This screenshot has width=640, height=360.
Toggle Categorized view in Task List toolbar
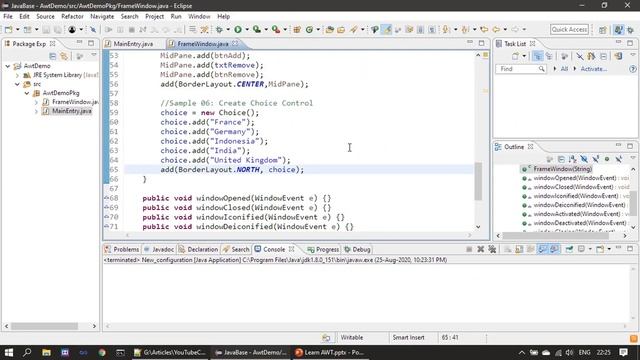point(538,56)
